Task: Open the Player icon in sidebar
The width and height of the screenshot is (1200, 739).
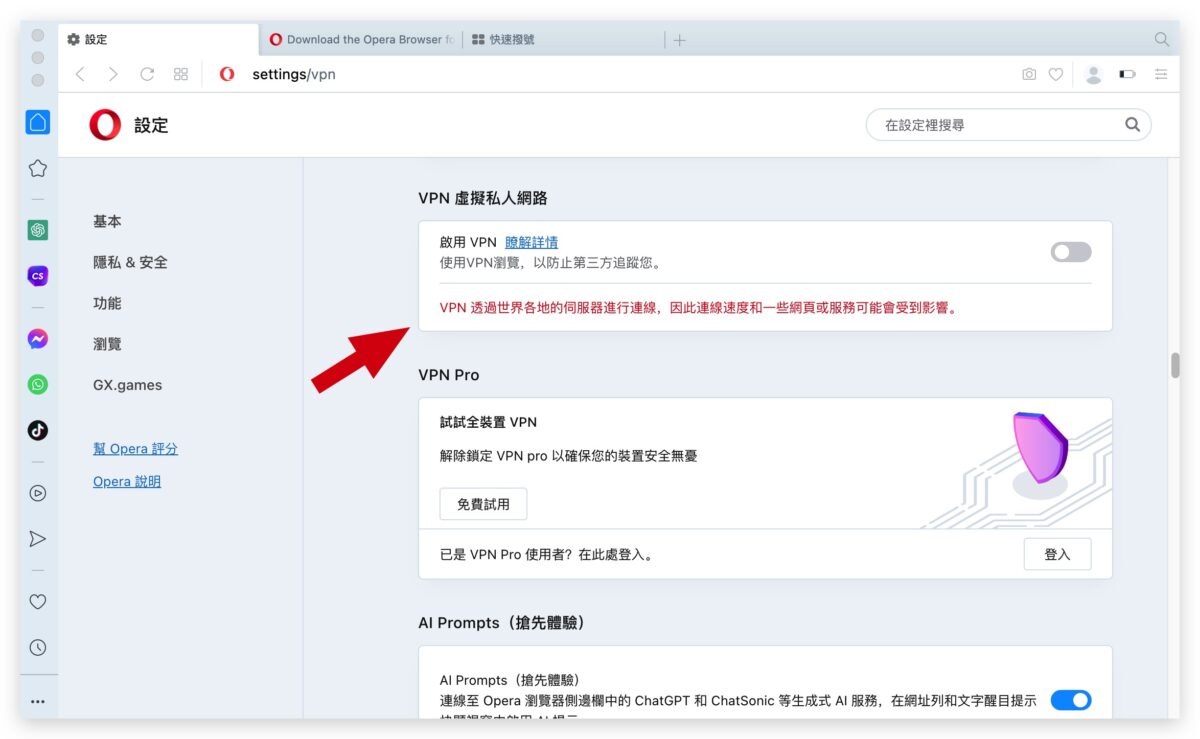Action: [x=37, y=493]
